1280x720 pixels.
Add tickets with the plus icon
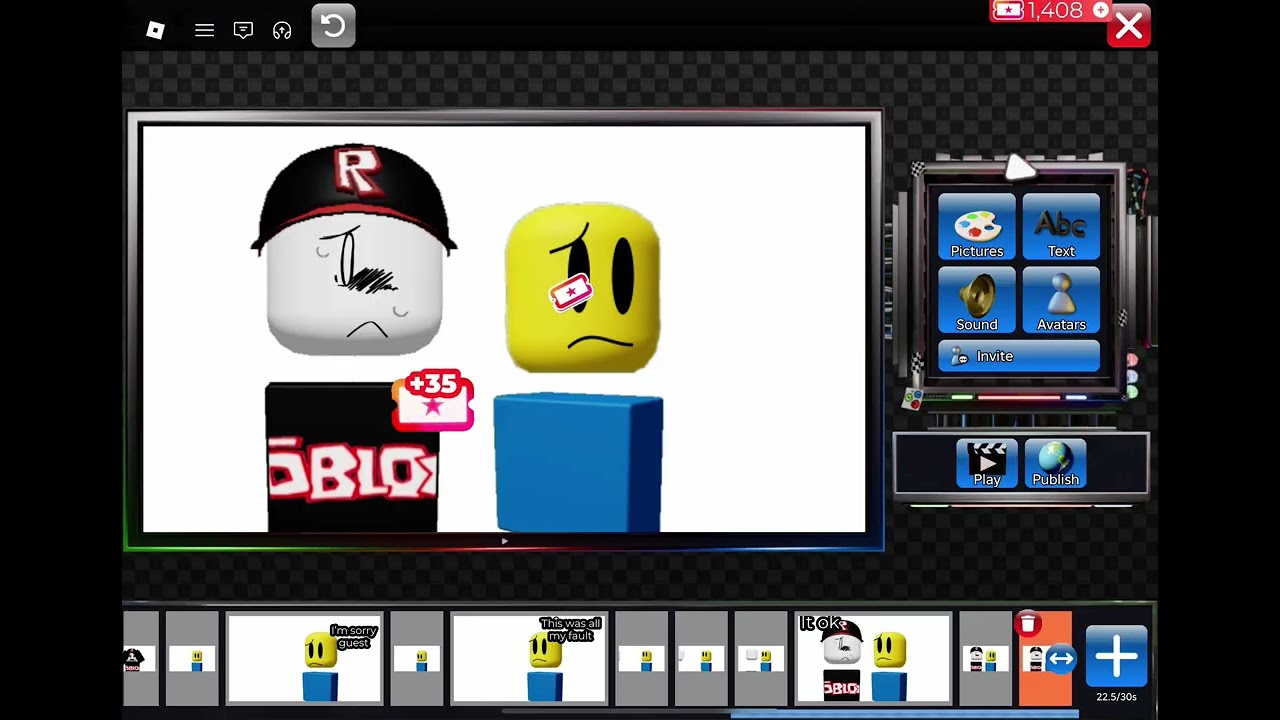pos(1101,10)
